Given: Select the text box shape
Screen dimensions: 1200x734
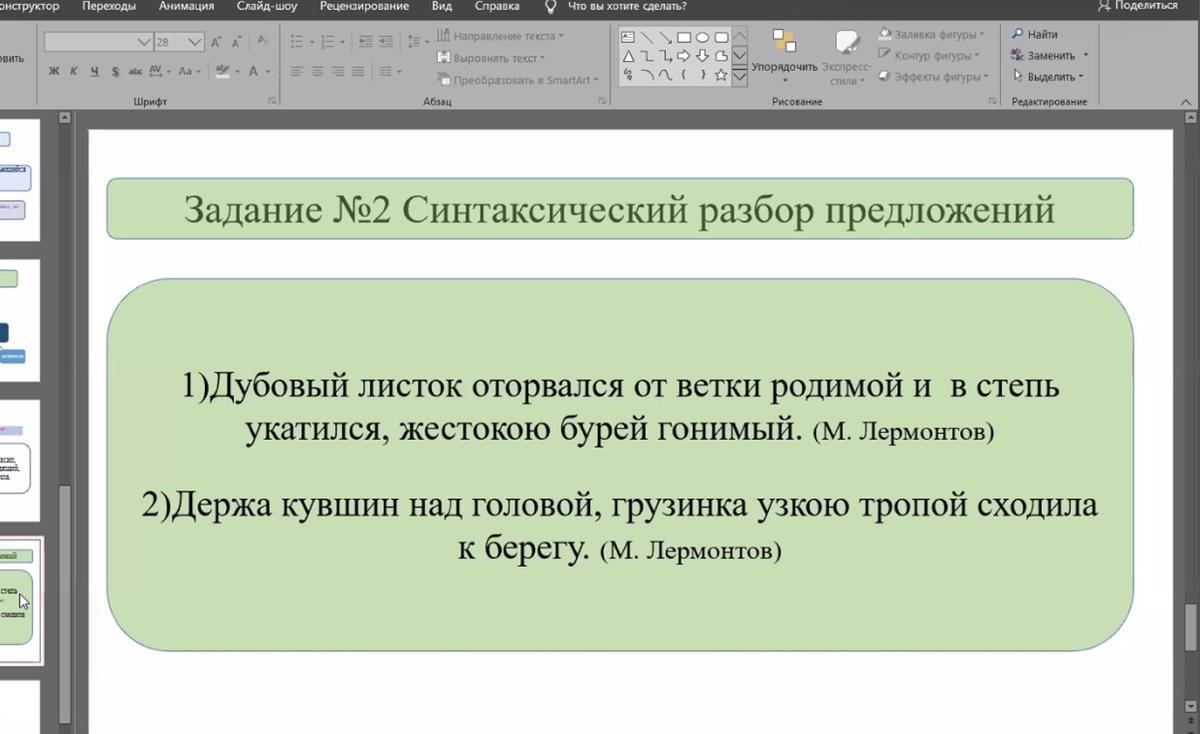Looking at the screenshot, I should coord(628,37).
